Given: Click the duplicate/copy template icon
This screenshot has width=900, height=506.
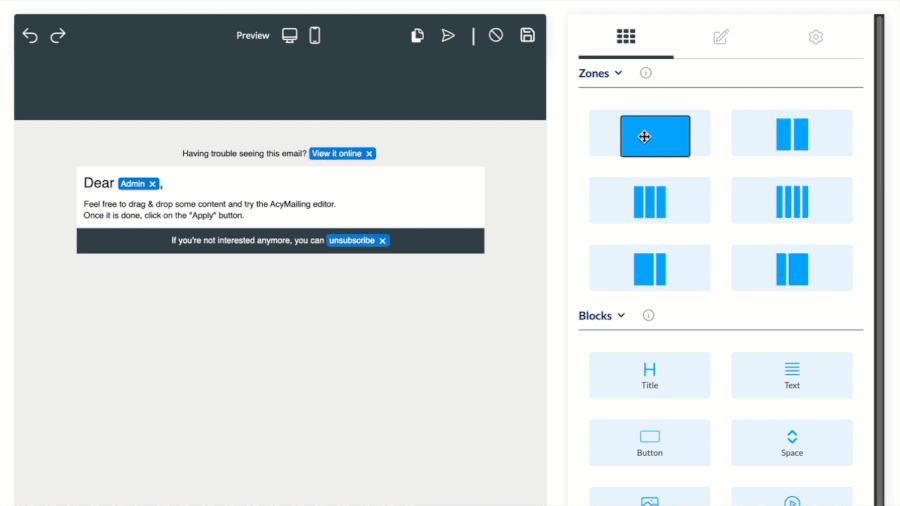Looking at the screenshot, I should point(417,36).
